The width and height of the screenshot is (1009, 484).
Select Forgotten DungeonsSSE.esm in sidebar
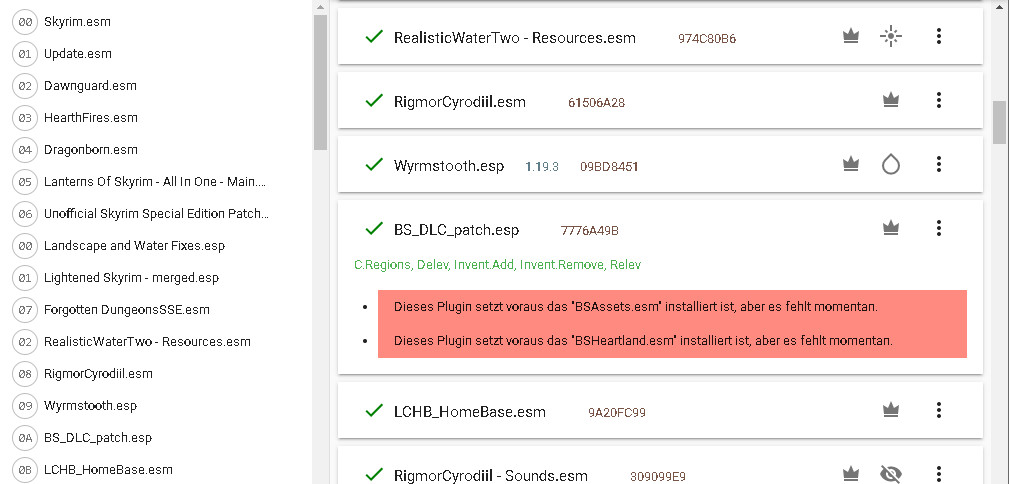tap(126, 310)
